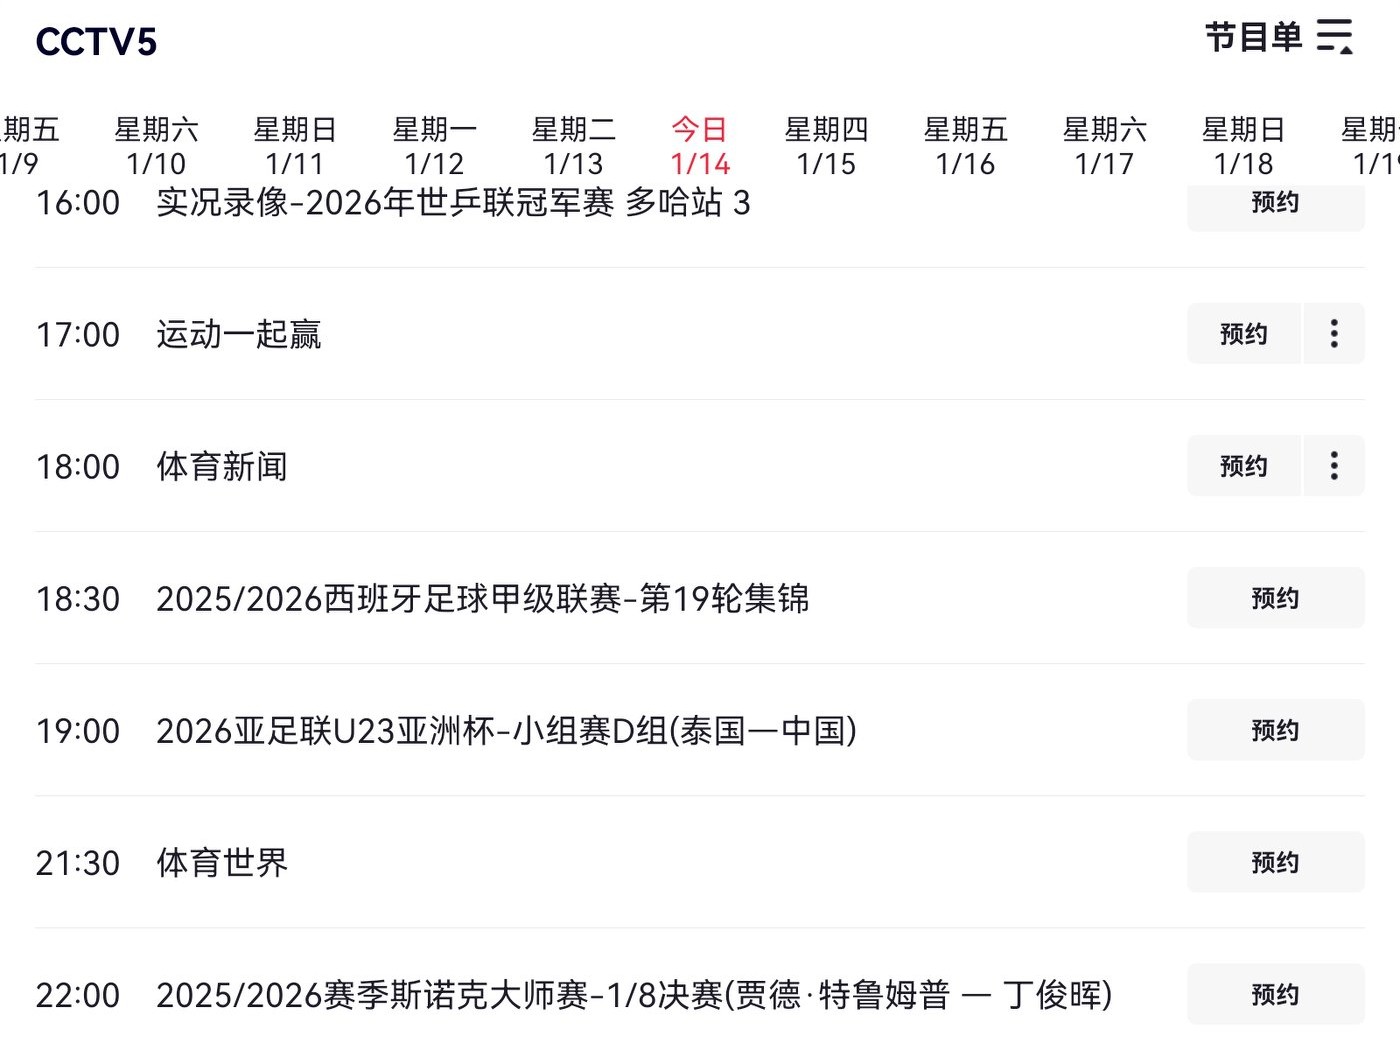Select 星期六 1/17 date tab
Image resolution: width=1400 pixels, height=1055 pixels.
1104,146
